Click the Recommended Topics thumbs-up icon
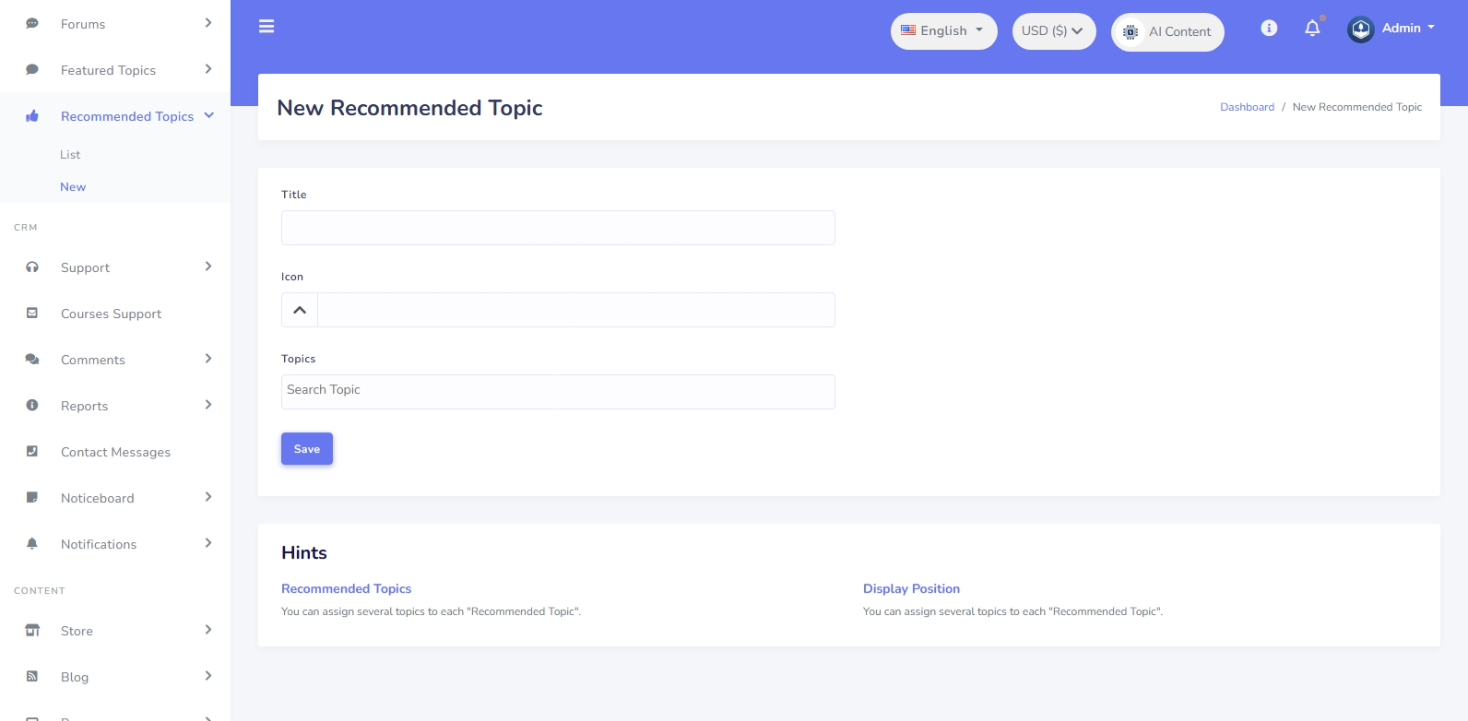1468x721 pixels. (x=32, y=117)
